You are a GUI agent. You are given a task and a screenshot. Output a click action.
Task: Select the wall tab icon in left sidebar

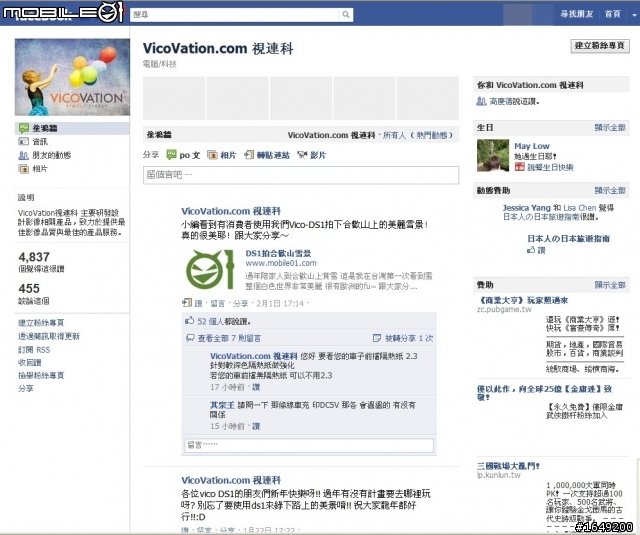[24, 128]
